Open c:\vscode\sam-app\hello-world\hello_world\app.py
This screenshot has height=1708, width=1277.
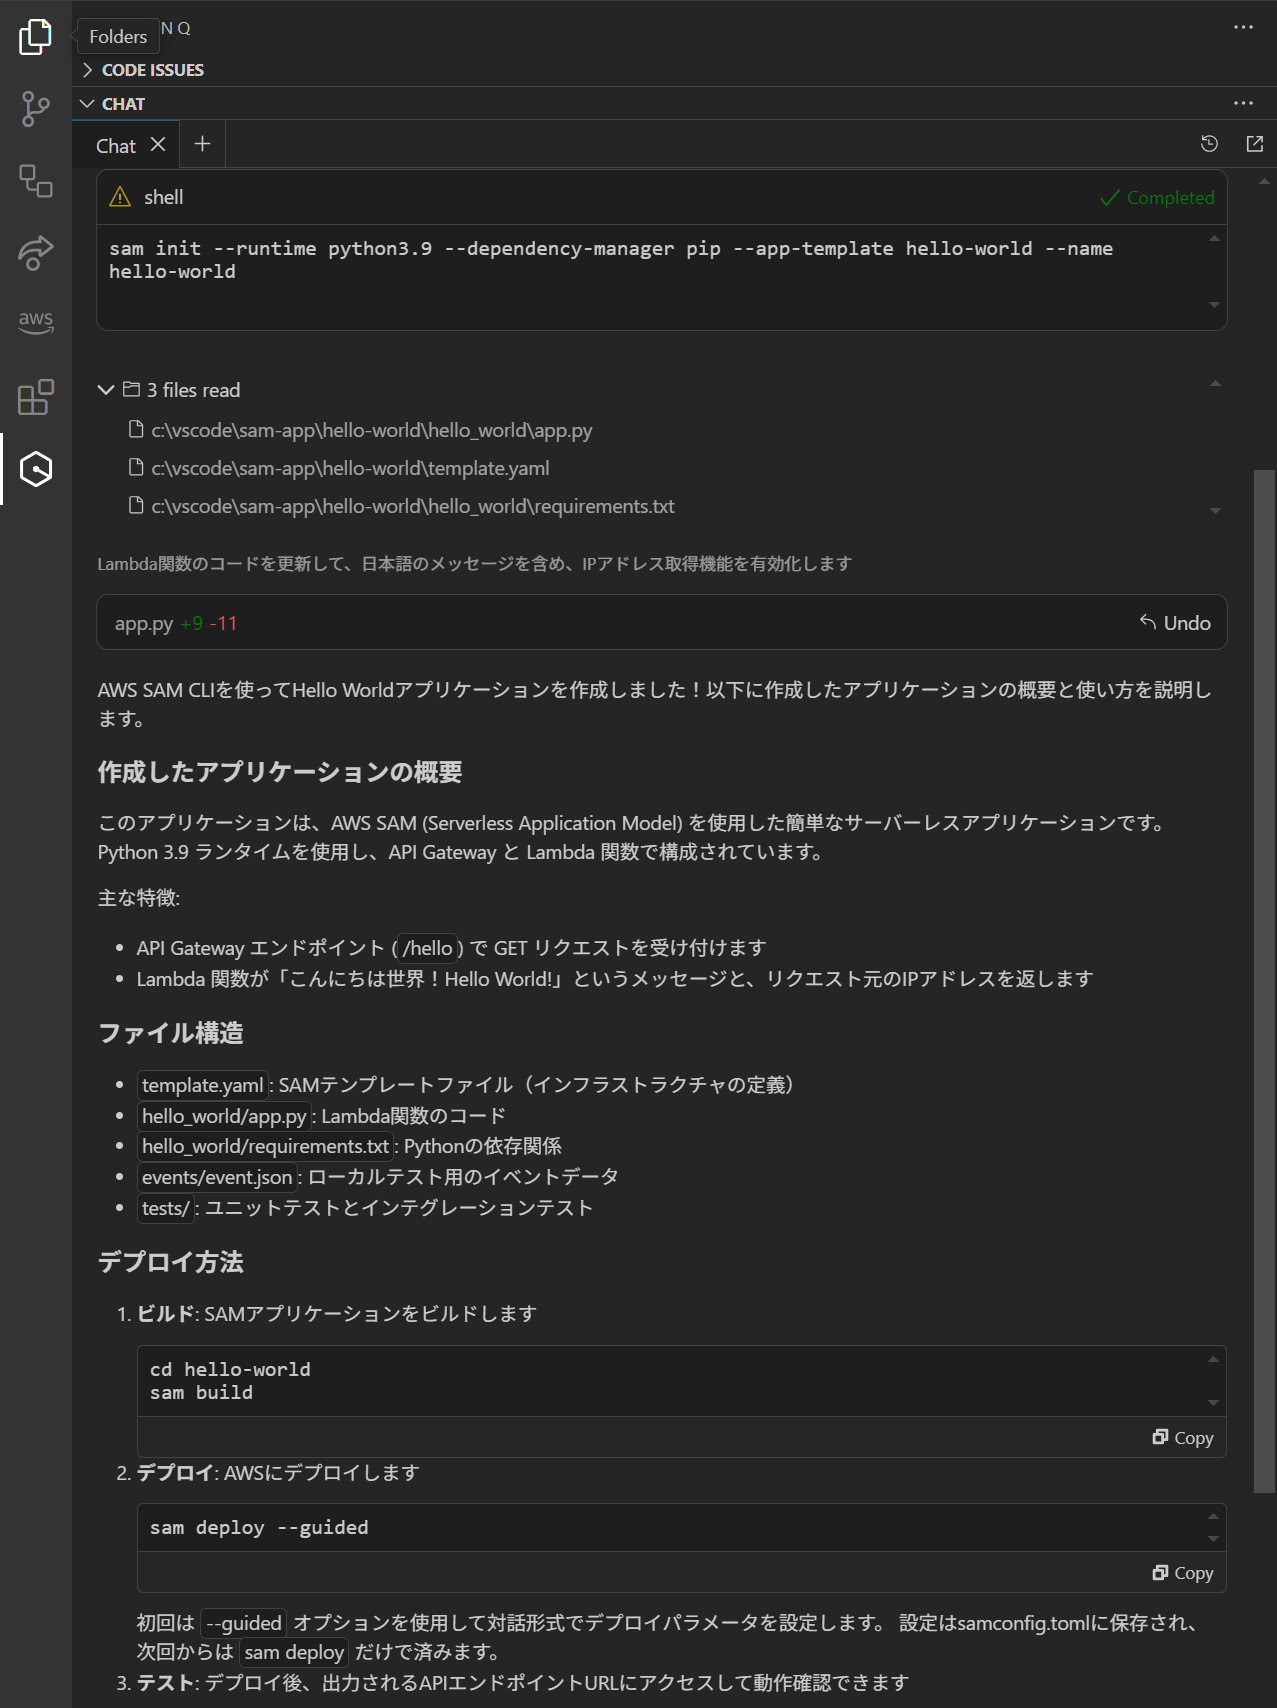tap(372, 430)
